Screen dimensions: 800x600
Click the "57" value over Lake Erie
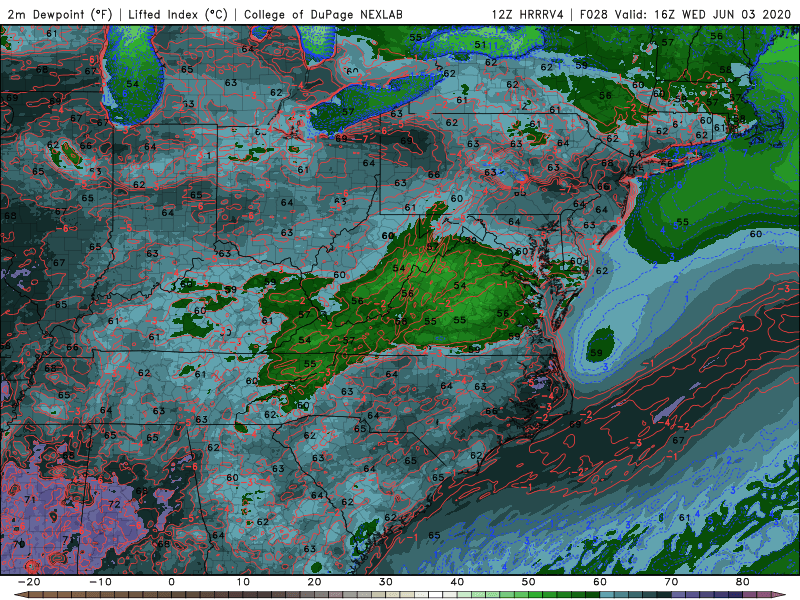[x=348, y=112]
